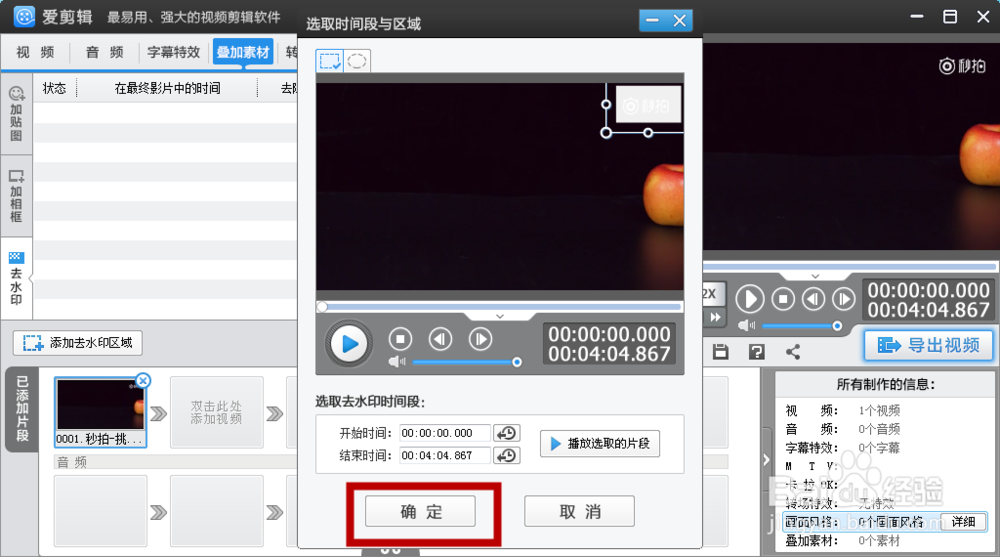Adjust the dialog volume slider
Screen dimensions: 1000x557
point(465,362)
